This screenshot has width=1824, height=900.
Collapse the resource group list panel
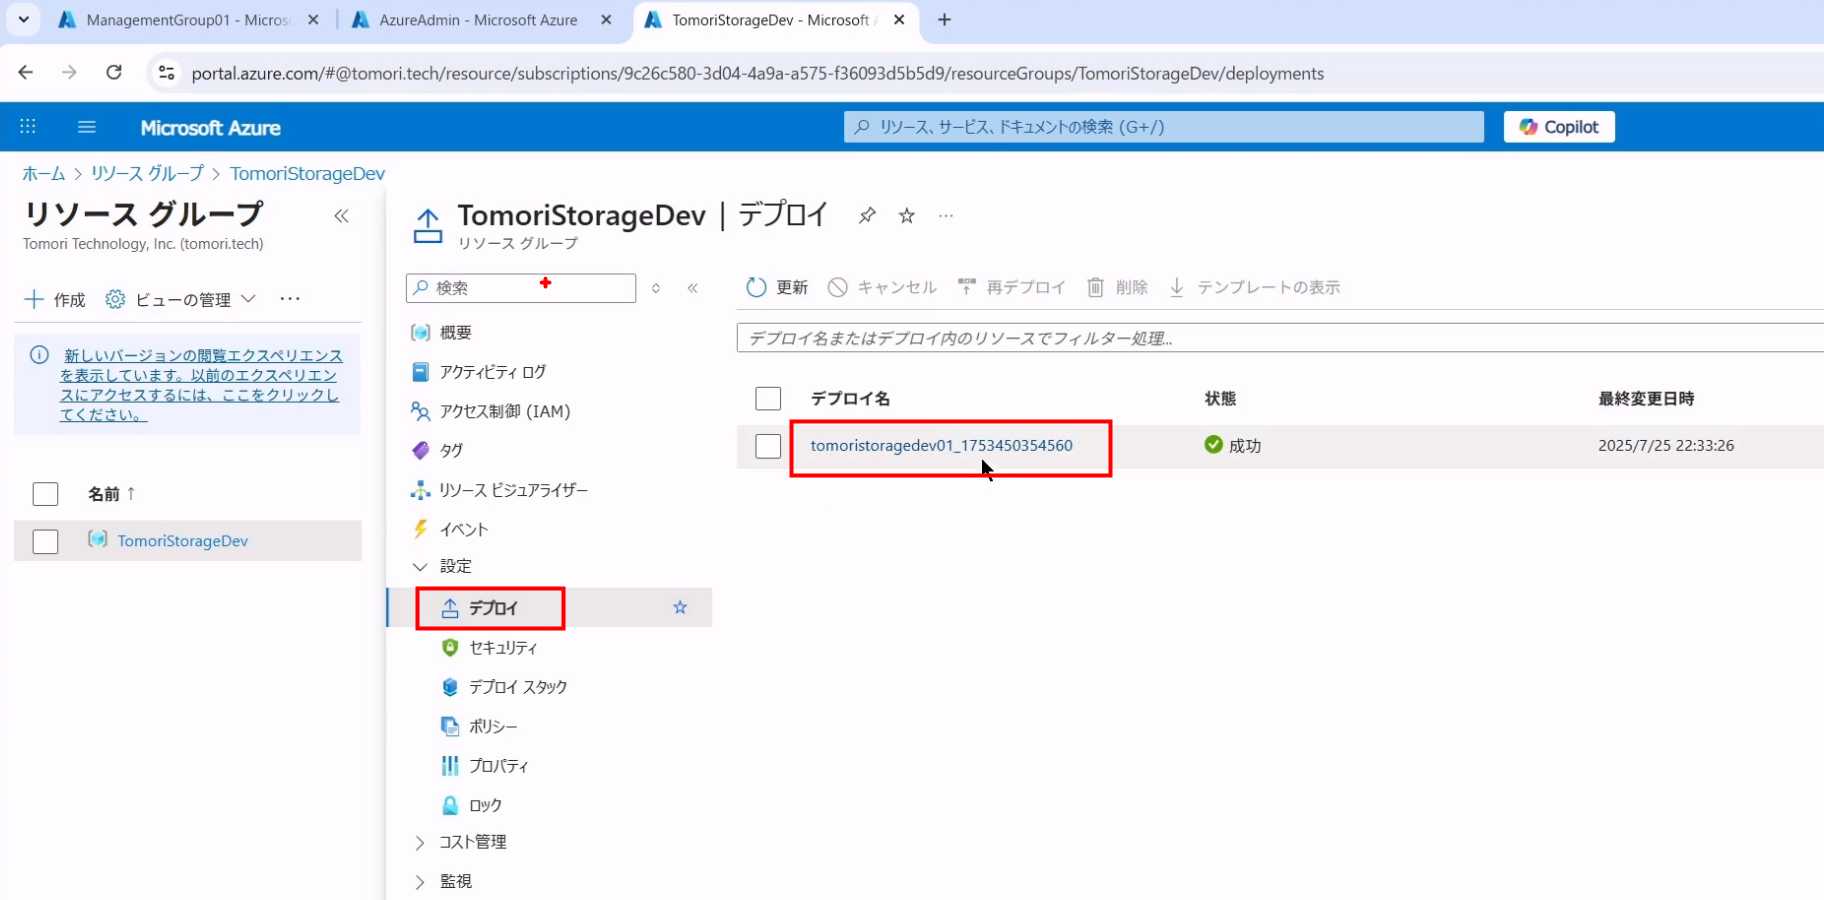coord(342,216)
